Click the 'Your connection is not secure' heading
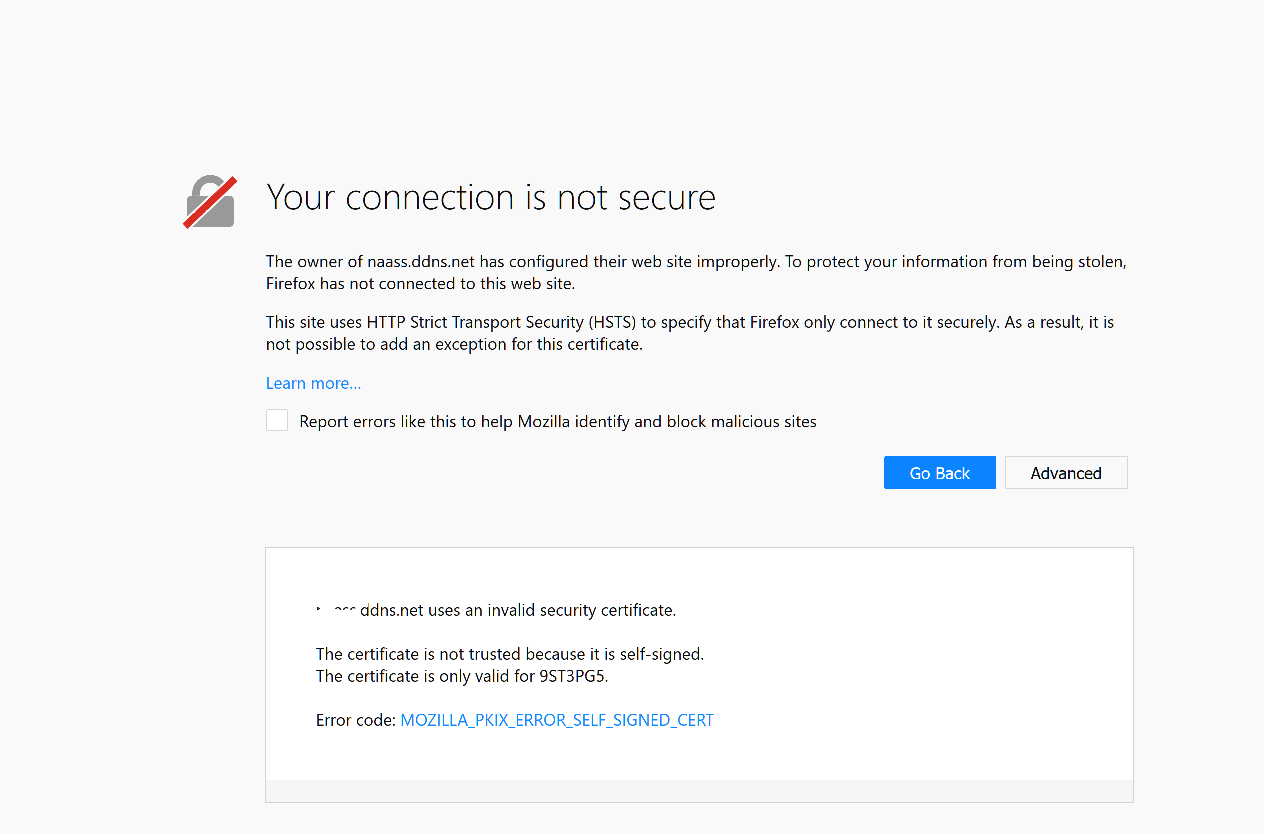The image size is (1264, 834). 490,198
